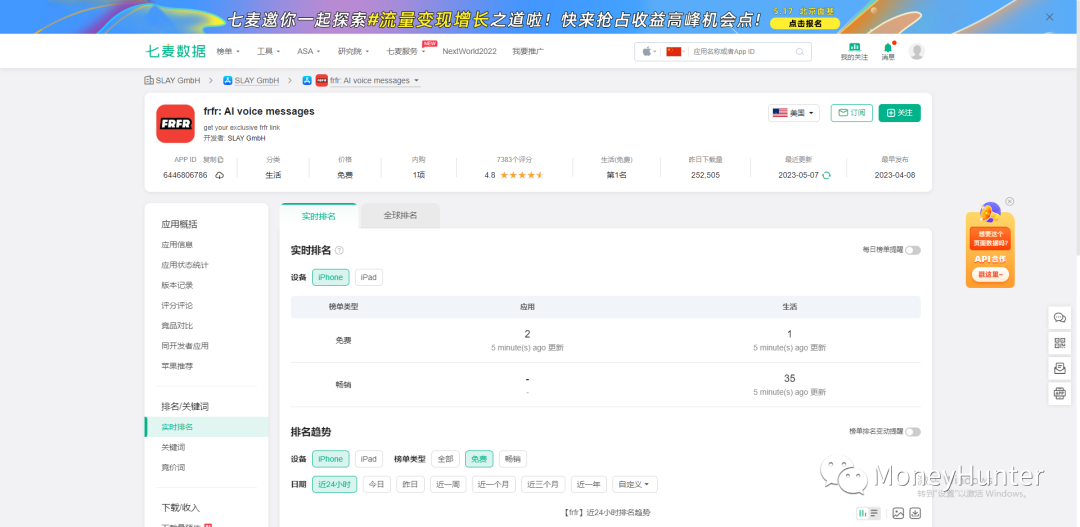
Task: Switch to bar chart view icon
Action: [862, 513]
